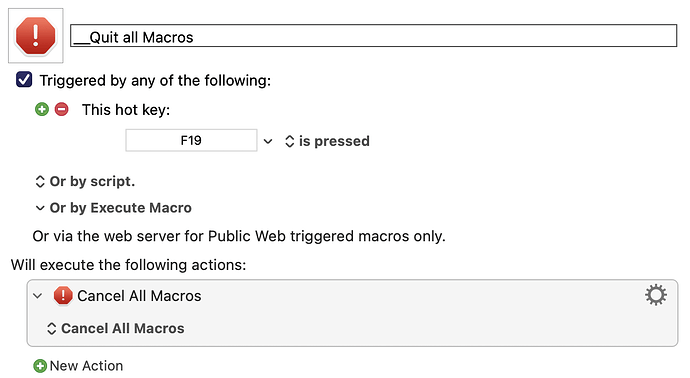Click the large red stop-sign macro icon
The image size is (690, 378).
(x=36, y=36)
